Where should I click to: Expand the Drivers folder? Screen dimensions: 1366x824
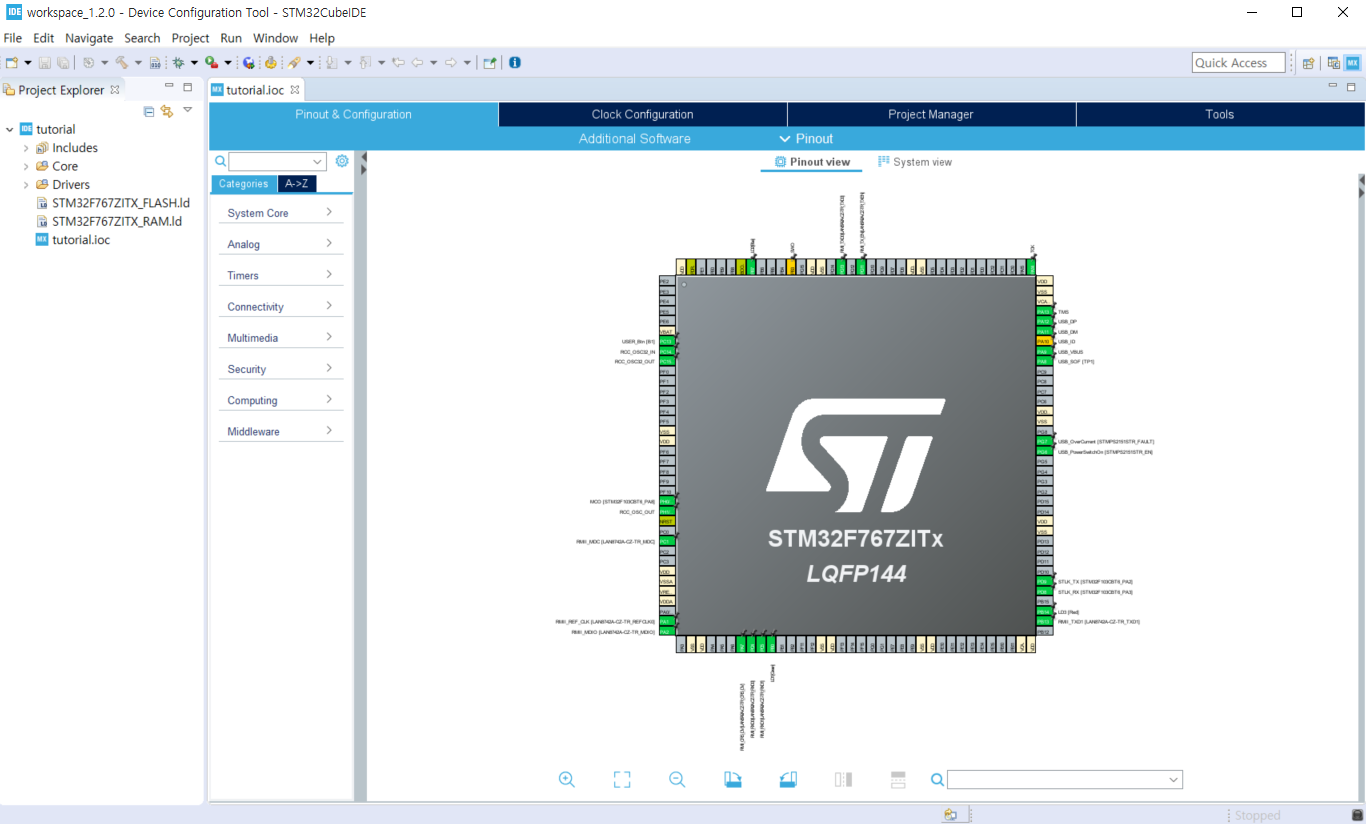coord(27,185)
